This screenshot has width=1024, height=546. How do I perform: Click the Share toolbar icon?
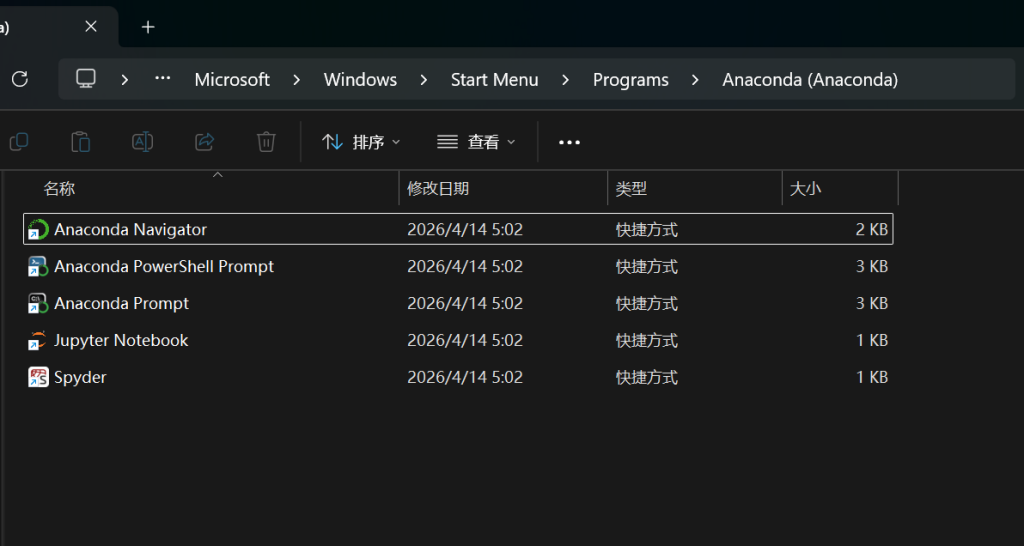pos(204,142)
